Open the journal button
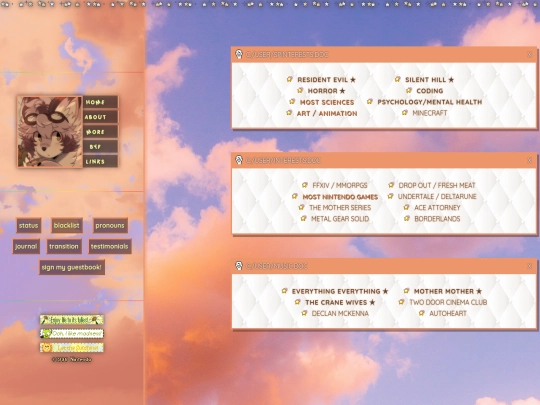The width and height of the screenshot is (540, 405). pyautogui.click(x=26, y=247)
